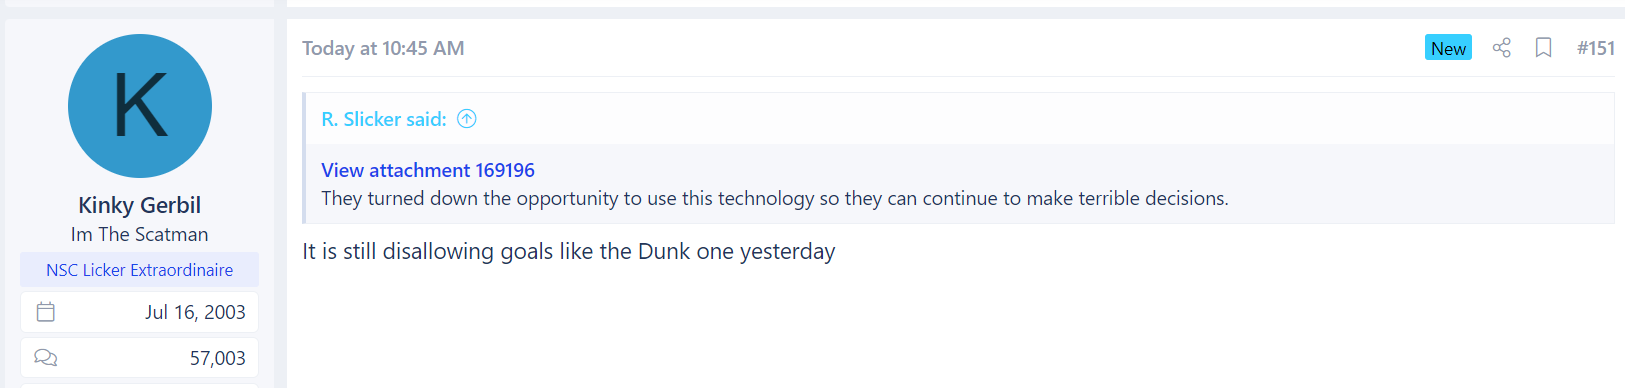Open the View attachment 169196 link
The height and width of the screenshot is (388, 1625).
[428, 170]
